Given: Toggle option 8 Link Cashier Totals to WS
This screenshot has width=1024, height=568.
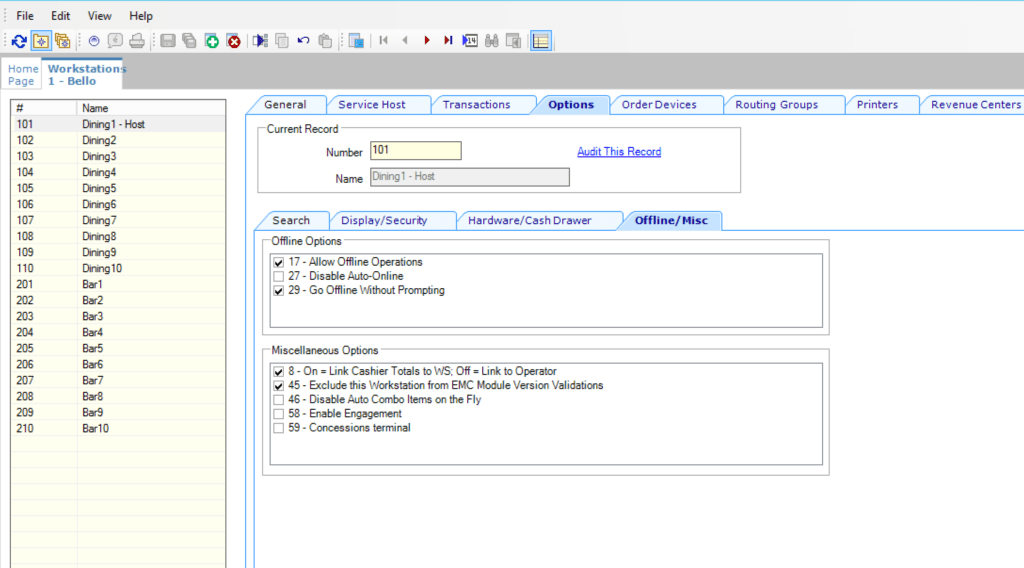Looking at the screenshot, I should [x=279, y=371].
